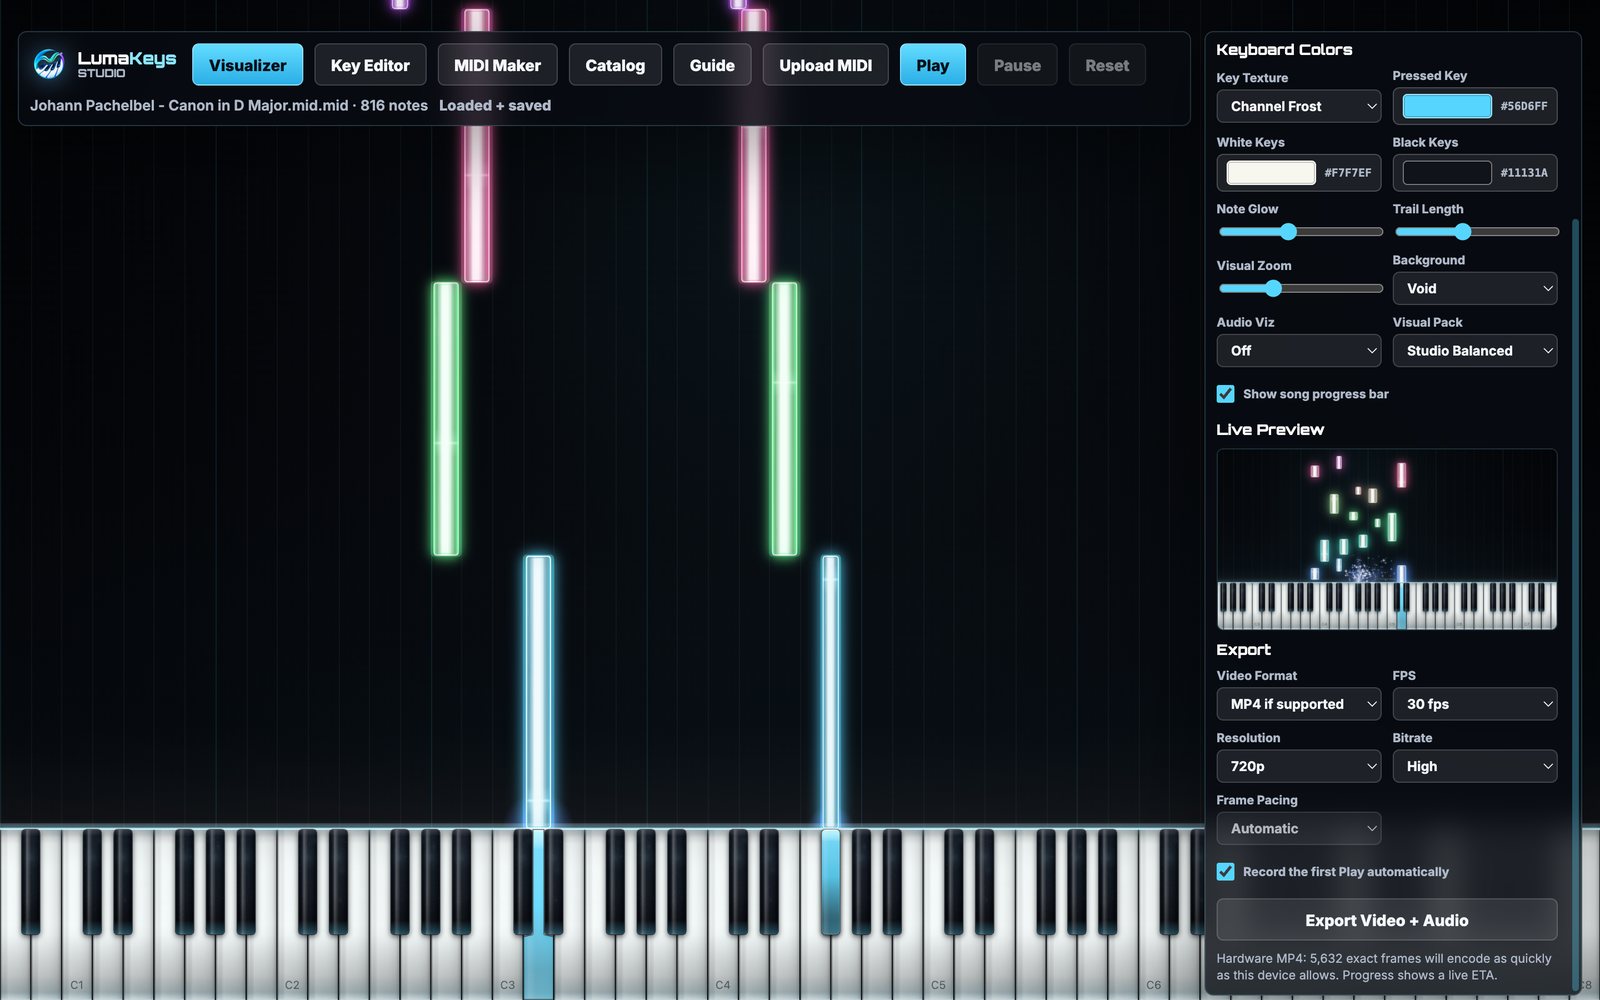Open the Key Editor tab
The image size is (1600, 1000).
tap(370, 65)
